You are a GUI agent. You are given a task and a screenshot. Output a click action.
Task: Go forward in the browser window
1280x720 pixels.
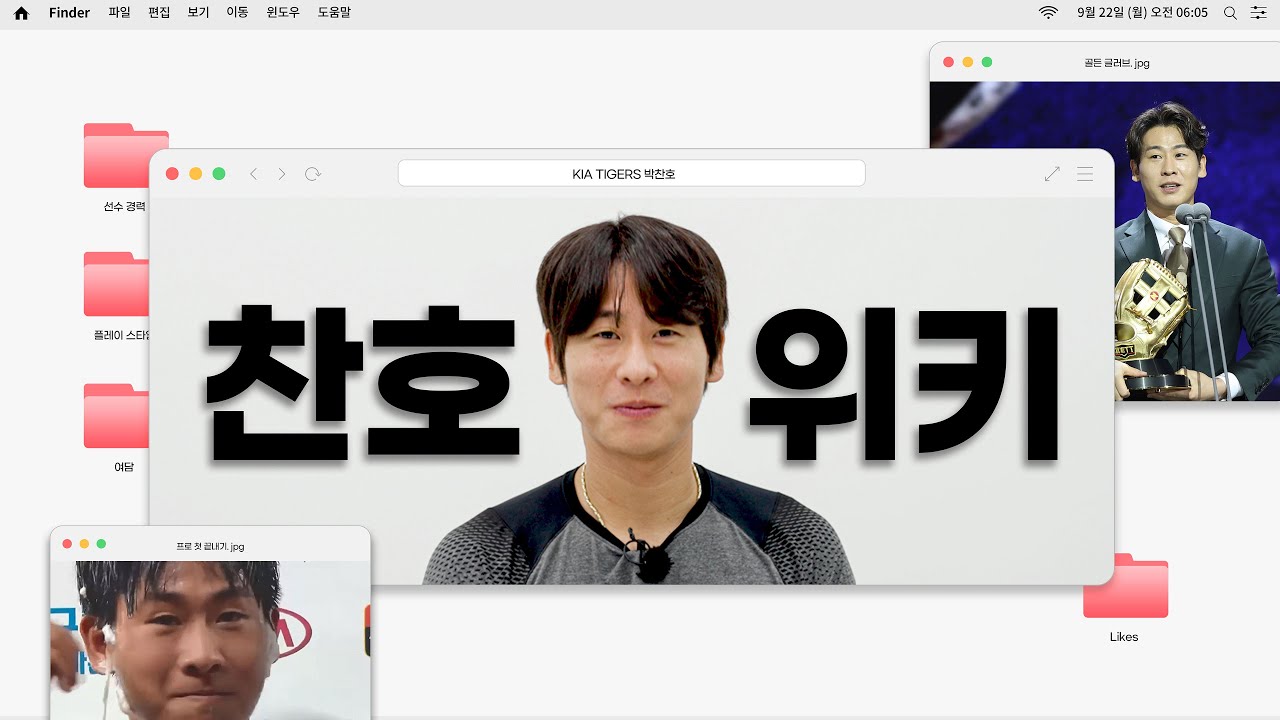[282, 174]
